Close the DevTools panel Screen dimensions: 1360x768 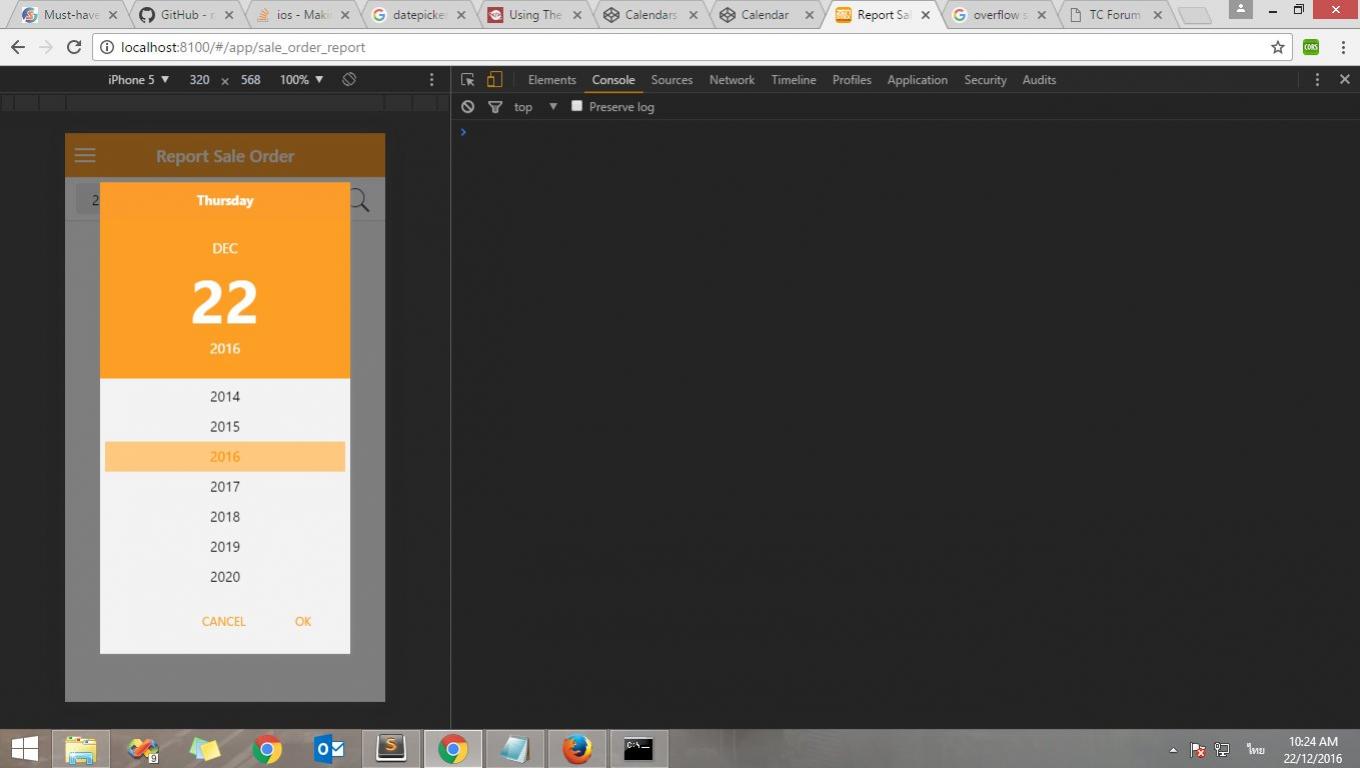click(1345, 80)
